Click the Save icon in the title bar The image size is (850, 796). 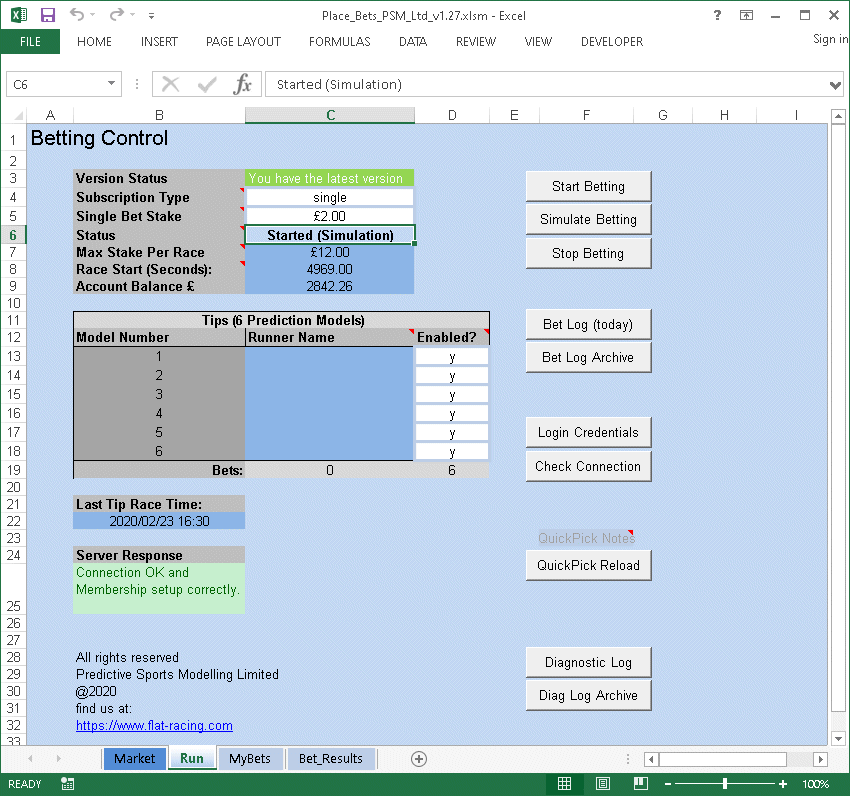pos(48,16)
